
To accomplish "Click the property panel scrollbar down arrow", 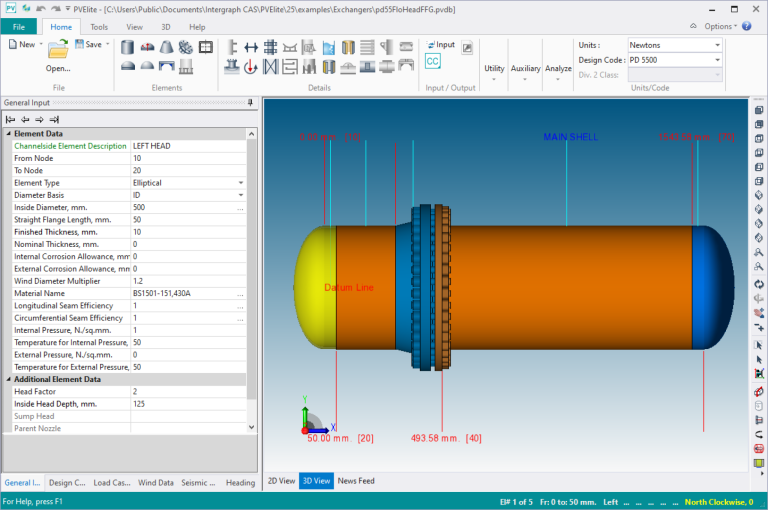I will coord(251,427).
